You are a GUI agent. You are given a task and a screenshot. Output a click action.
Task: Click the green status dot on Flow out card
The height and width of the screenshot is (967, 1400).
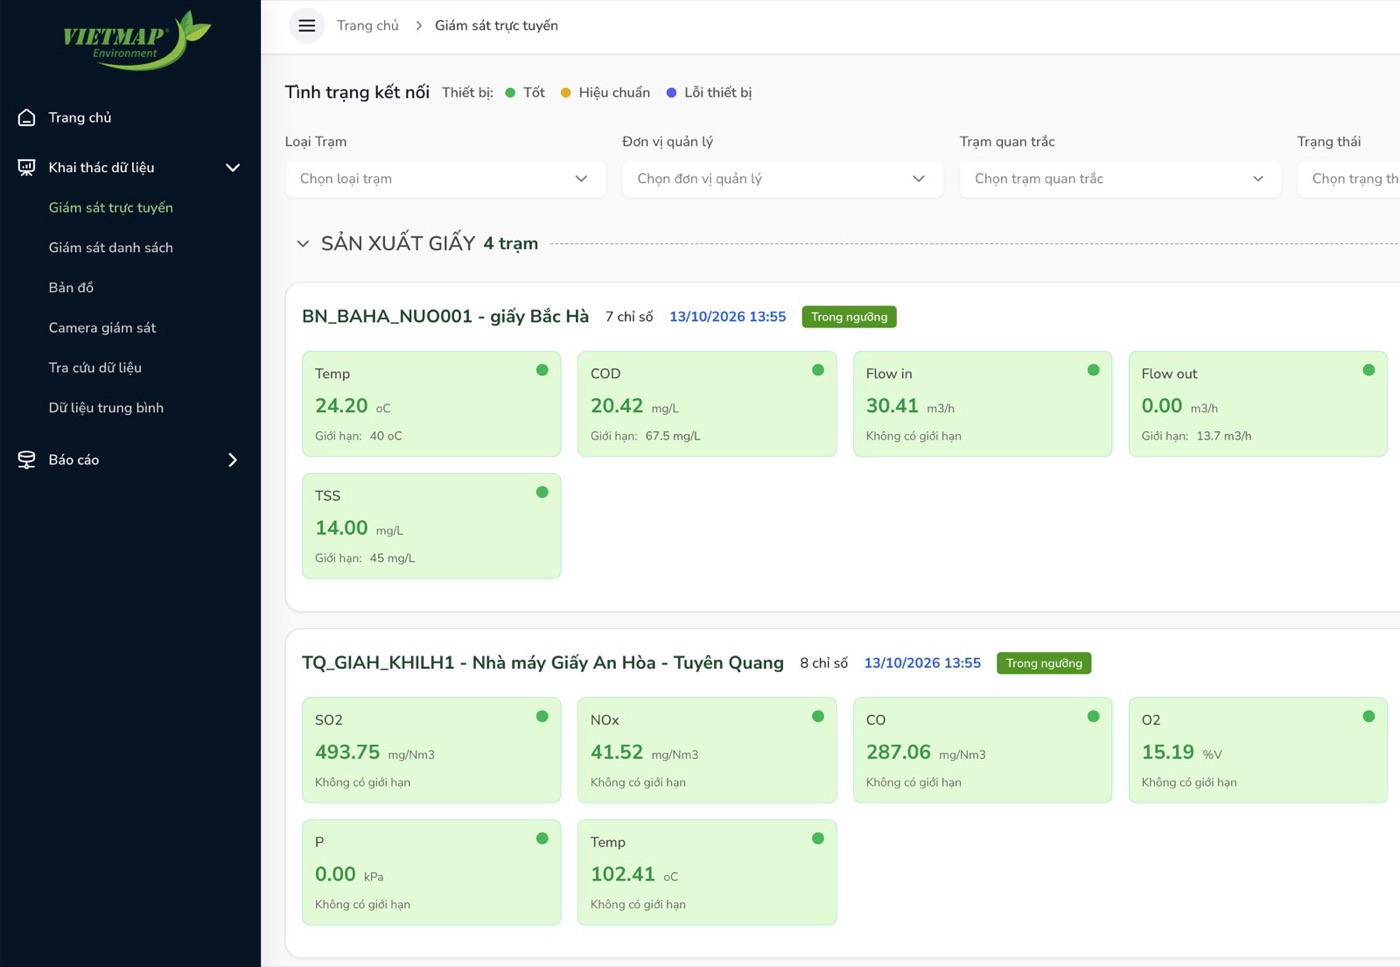tap(1369, 370)
